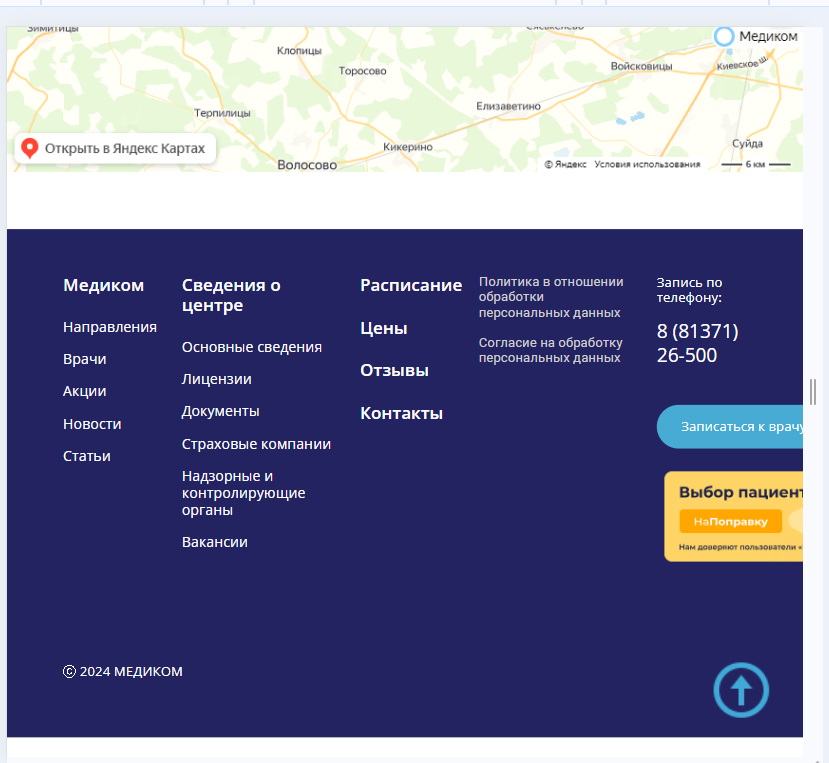Click the Записаться к врачу button
The height and width of the screenshot is (763, 829).
(730, 427)
